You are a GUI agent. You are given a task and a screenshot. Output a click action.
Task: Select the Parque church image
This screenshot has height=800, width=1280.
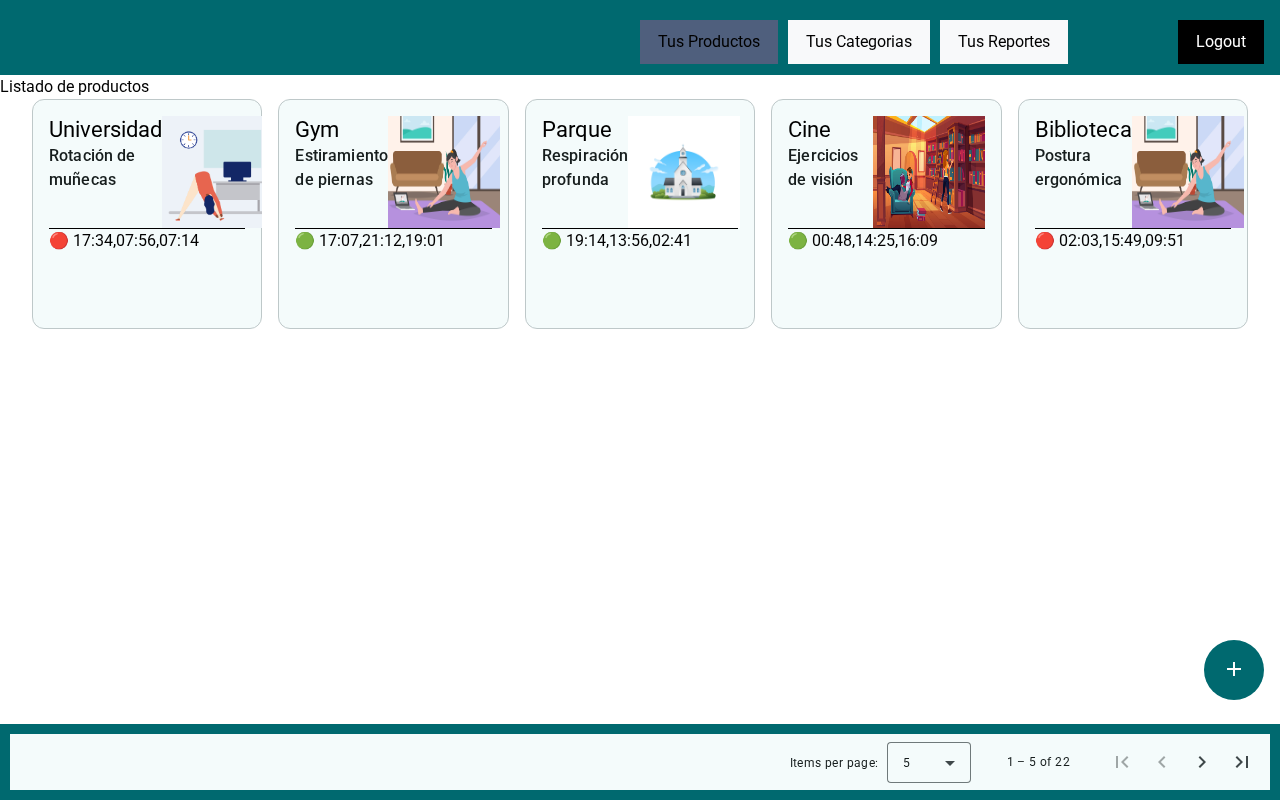click(684, 172)
